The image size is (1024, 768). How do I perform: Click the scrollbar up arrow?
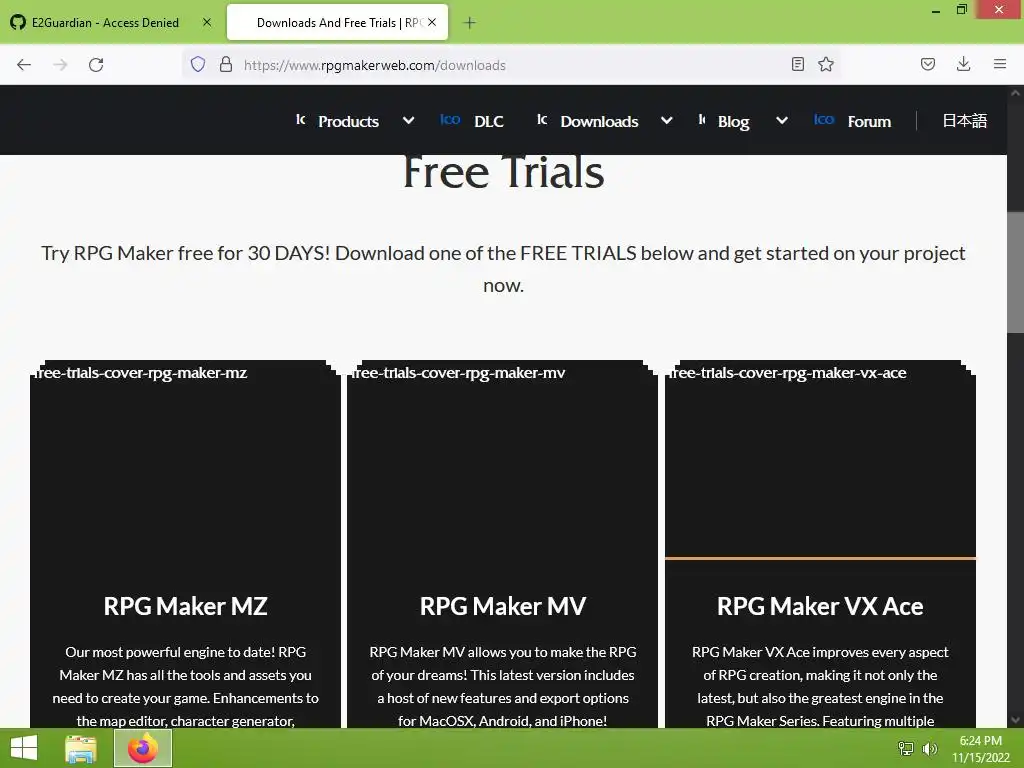pyautogui.click(x=1015, y=93)
